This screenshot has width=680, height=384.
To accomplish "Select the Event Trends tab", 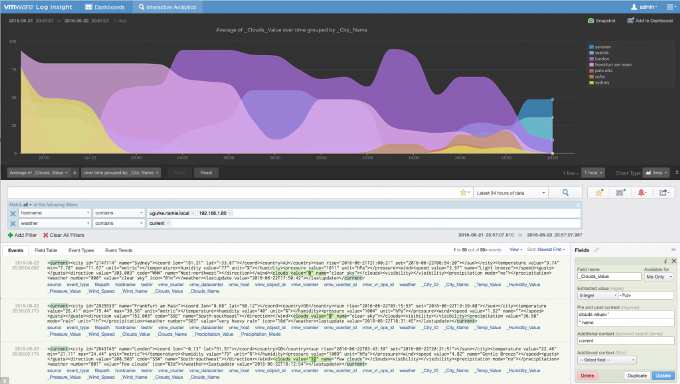I will coord(119,250).
